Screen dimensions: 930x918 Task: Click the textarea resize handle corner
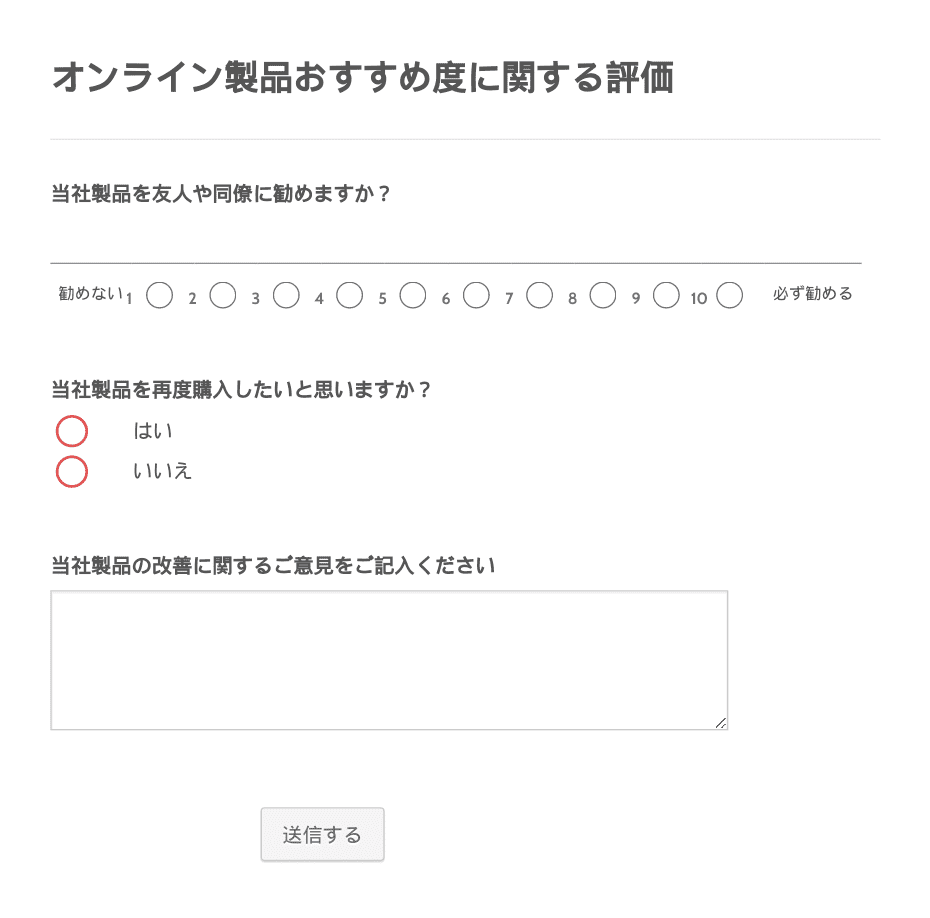pos(721,723)
